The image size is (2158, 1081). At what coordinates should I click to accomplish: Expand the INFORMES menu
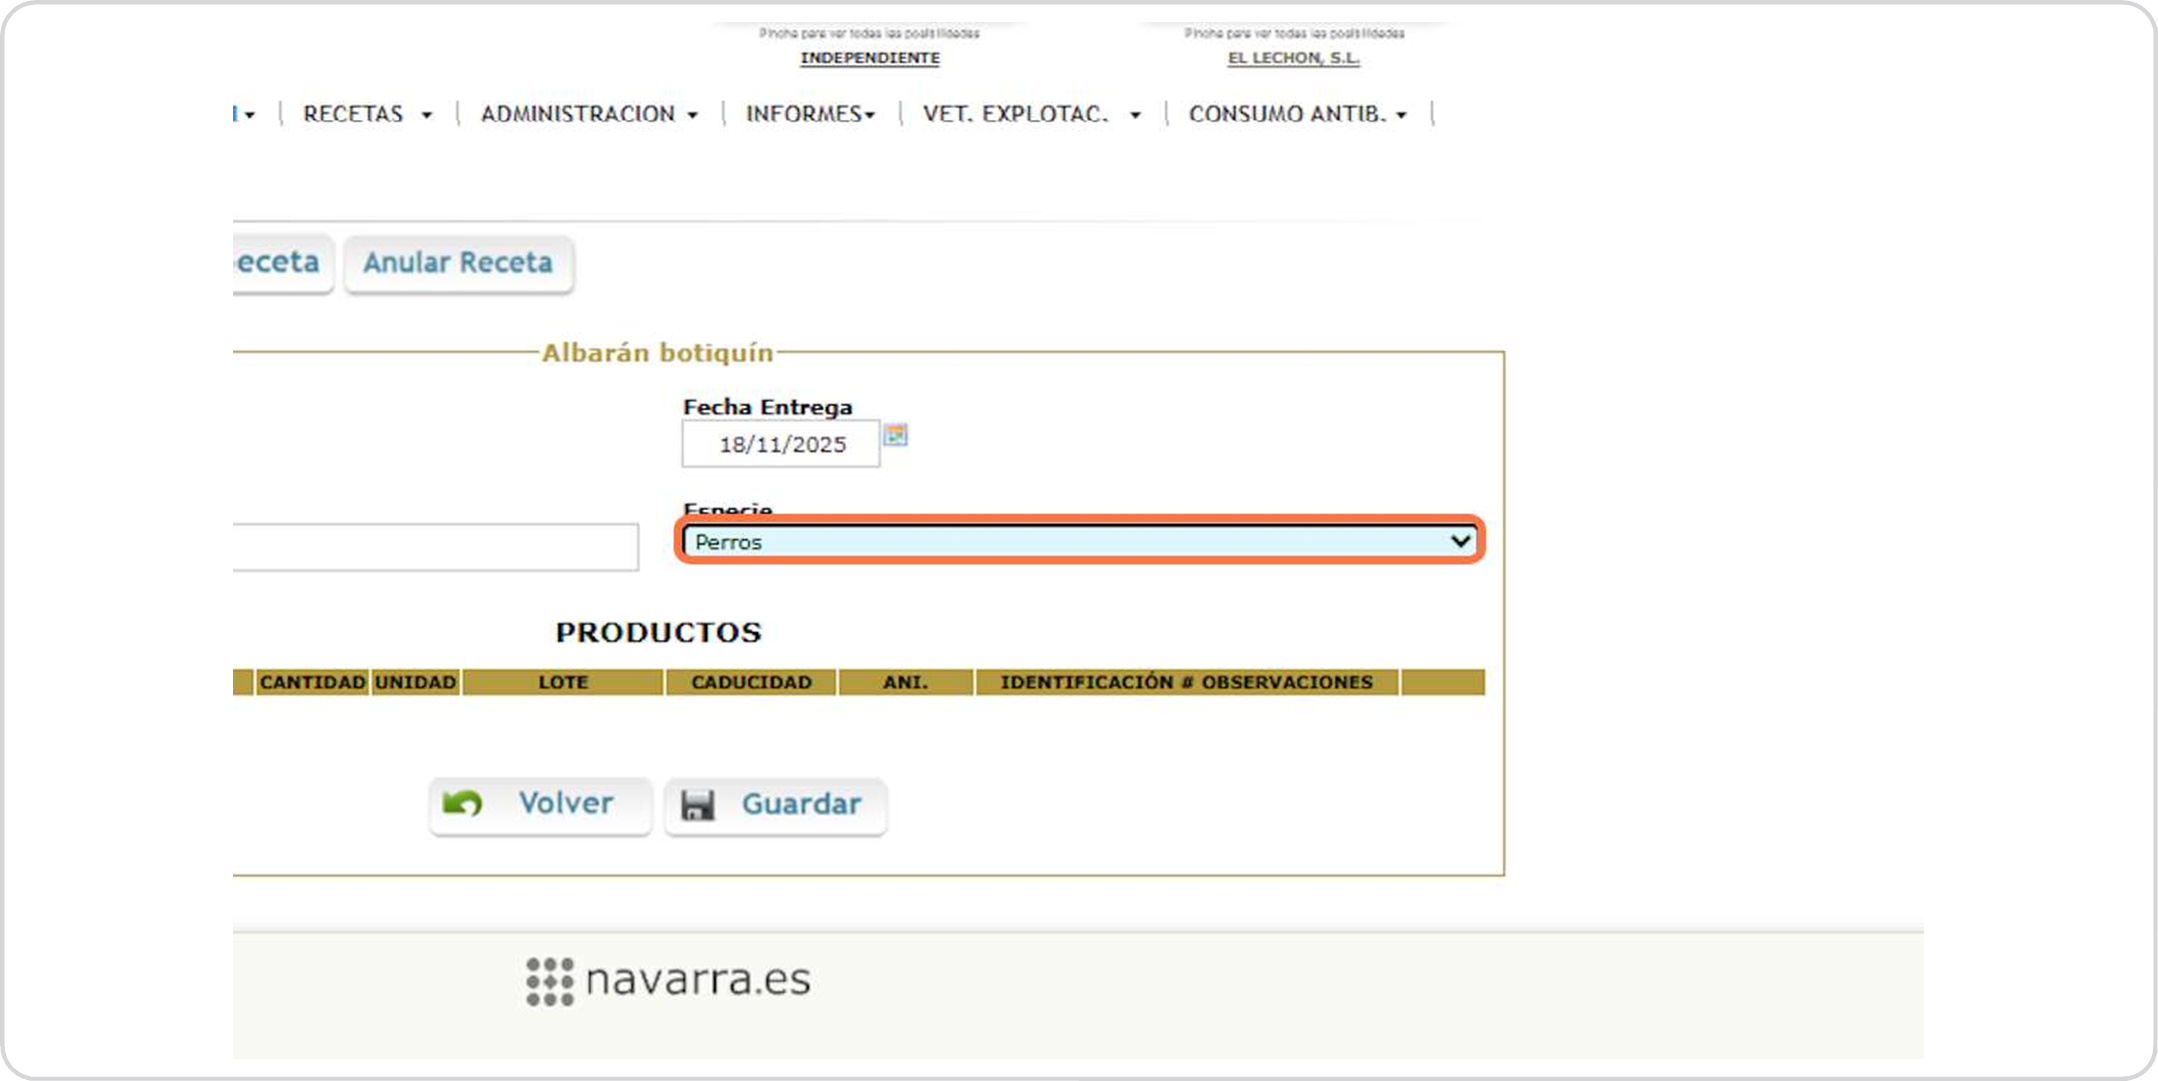click(x=809, y=114)
